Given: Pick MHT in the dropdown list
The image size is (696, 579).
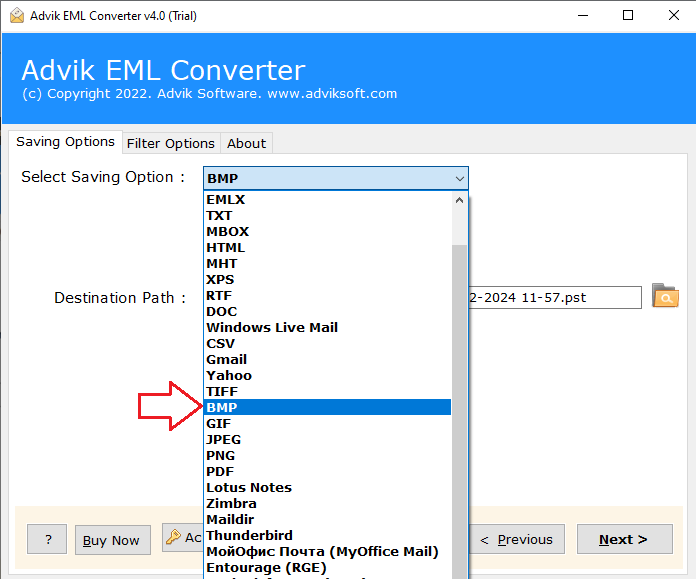Looking at the screenshot, I should click(x=327, y=263).
